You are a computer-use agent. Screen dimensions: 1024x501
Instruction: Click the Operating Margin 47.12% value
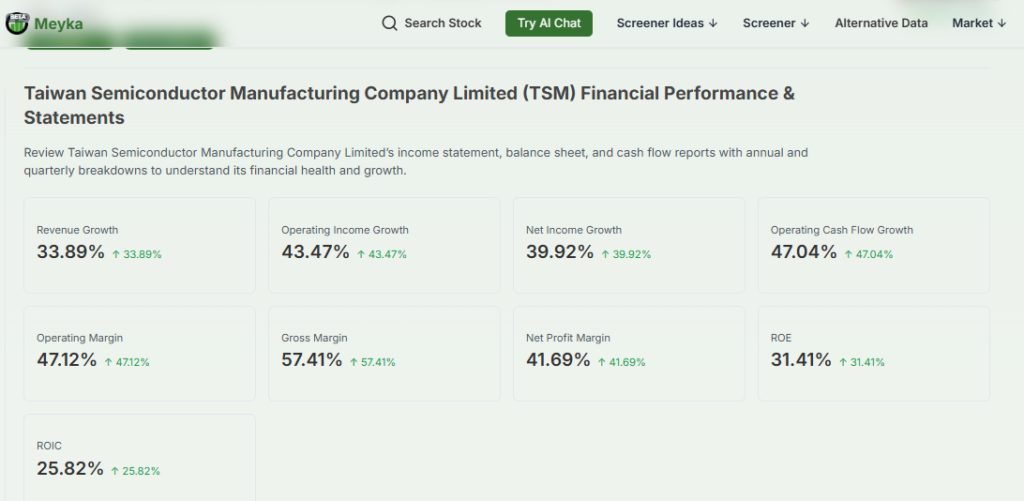coord(67,360)
